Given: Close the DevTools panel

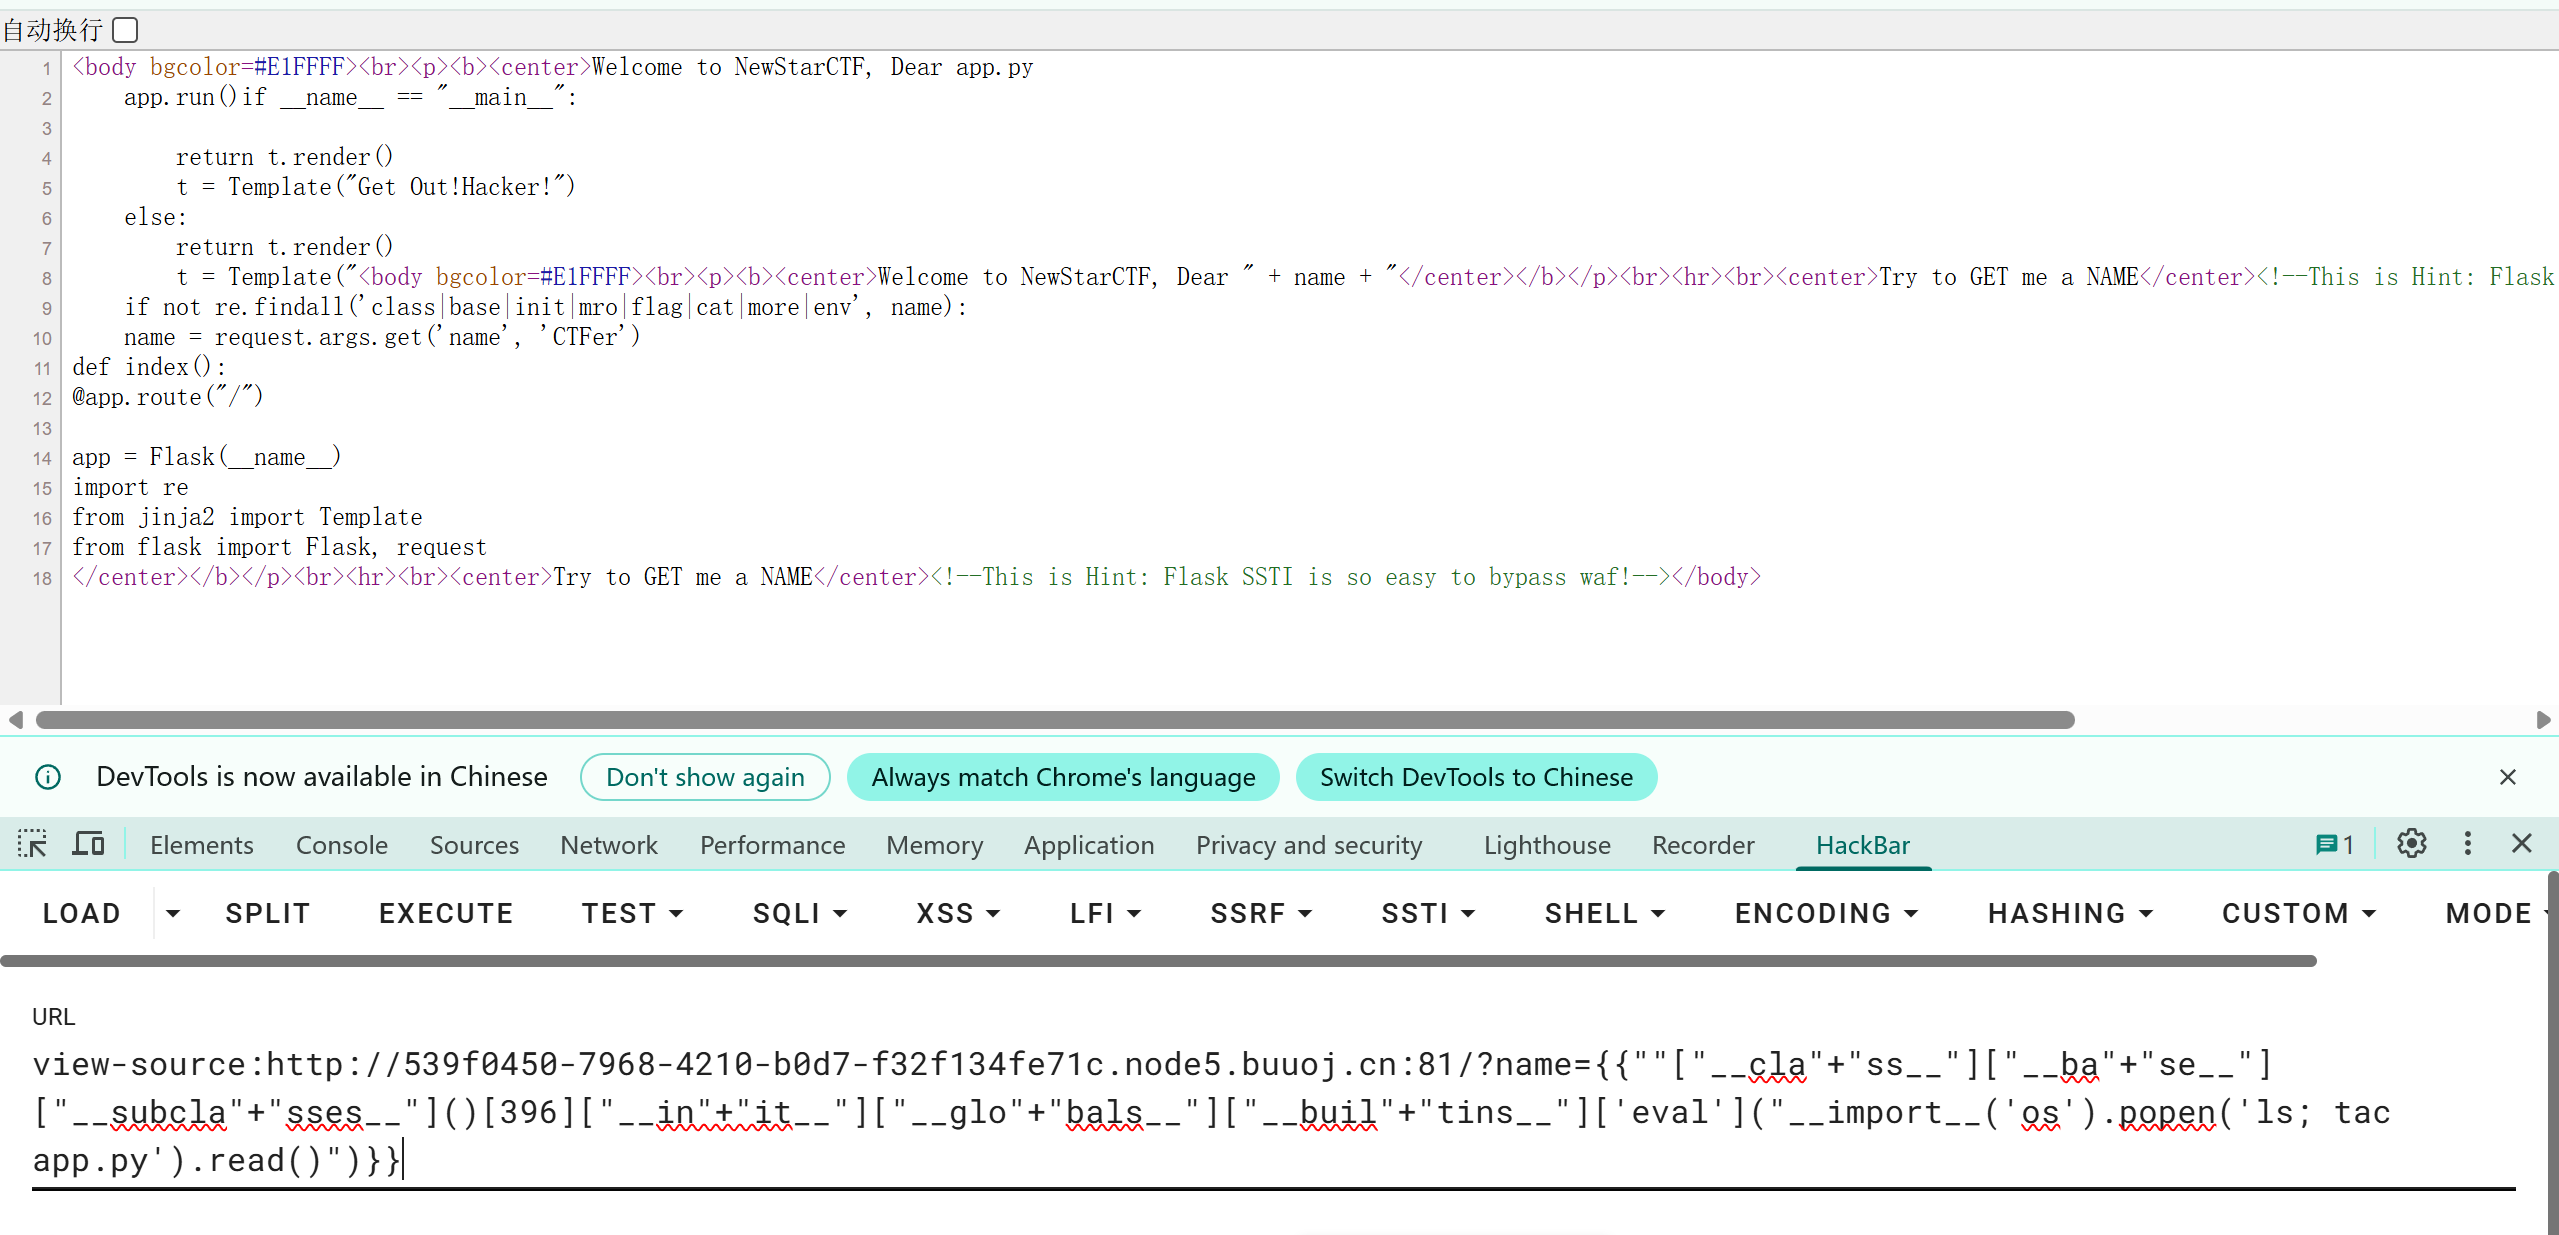Looking at the screenshot, I should coord(2522,845).
